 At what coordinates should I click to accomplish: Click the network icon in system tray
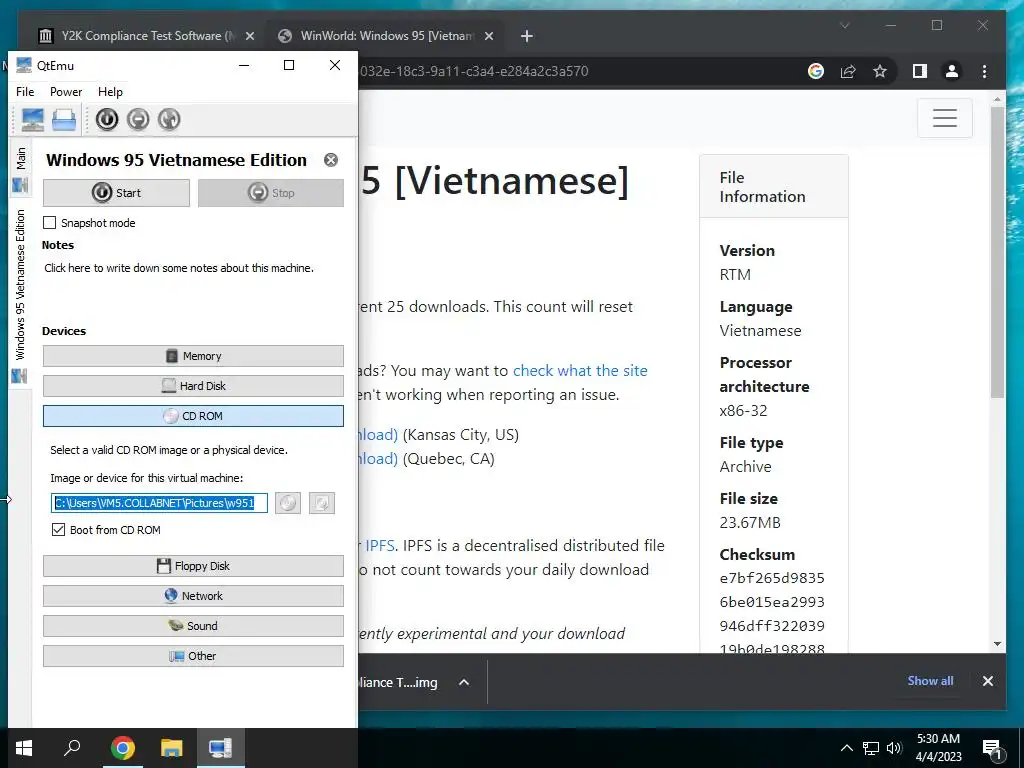tap(871, 748)
